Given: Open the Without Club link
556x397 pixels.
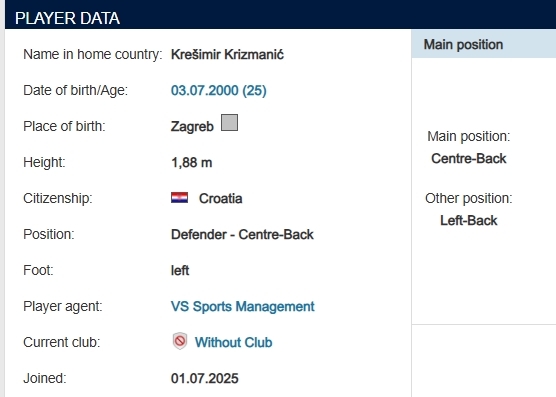Looking at the screenshot, I should (233, 342).
